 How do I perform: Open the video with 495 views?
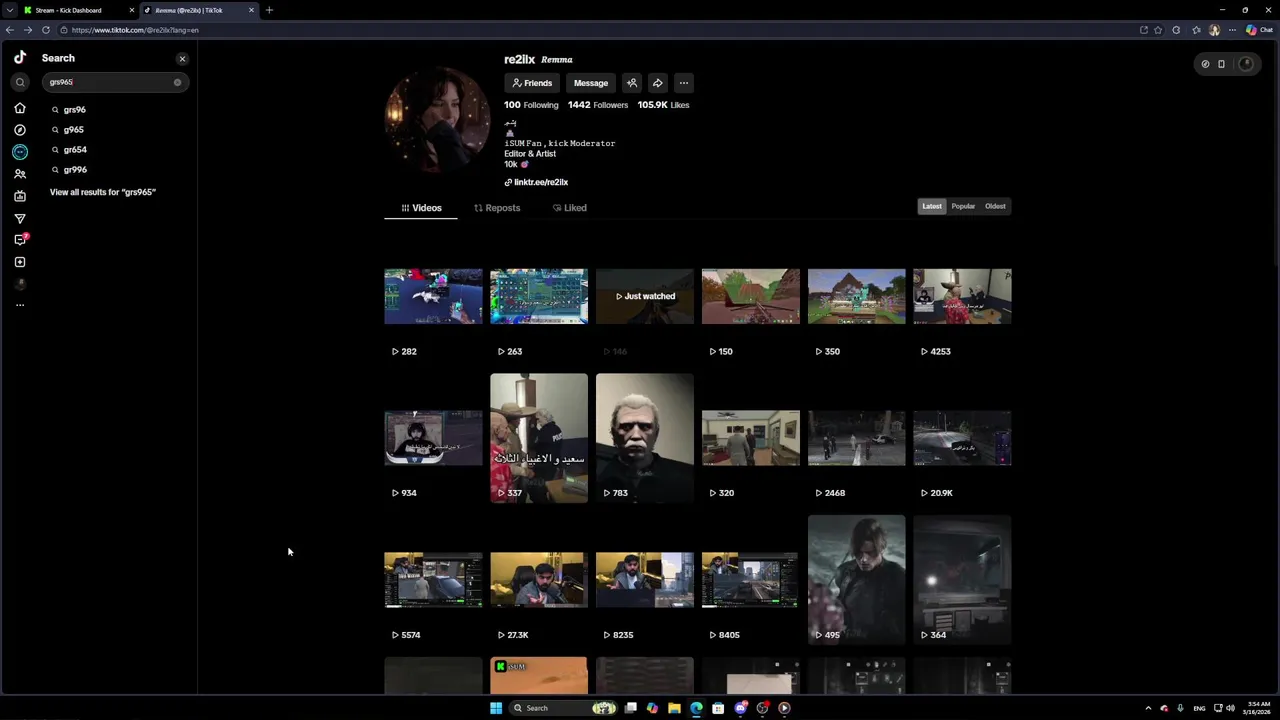[x=857, y=580]
